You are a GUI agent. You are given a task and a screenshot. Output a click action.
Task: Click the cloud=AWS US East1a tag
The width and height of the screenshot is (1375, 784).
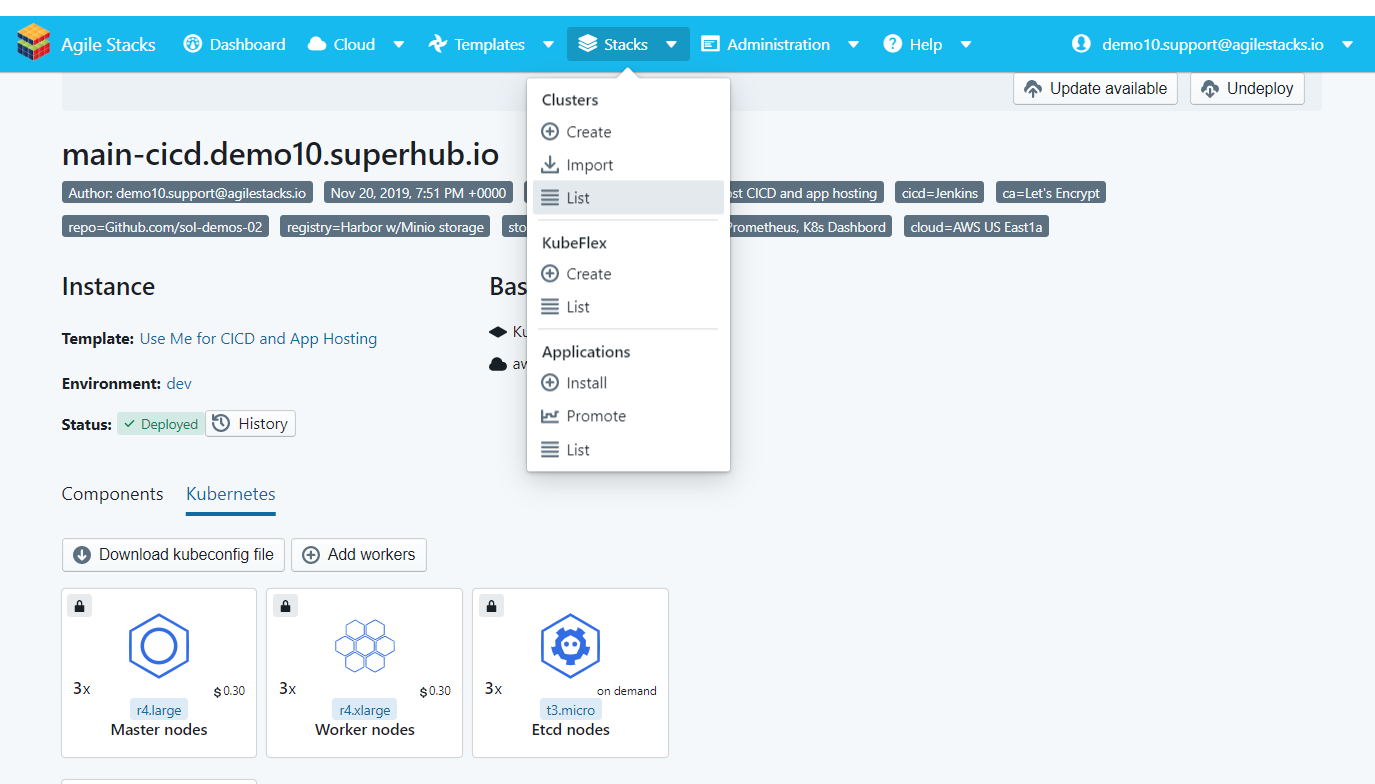pyautogui.click(x=977, y=227)
